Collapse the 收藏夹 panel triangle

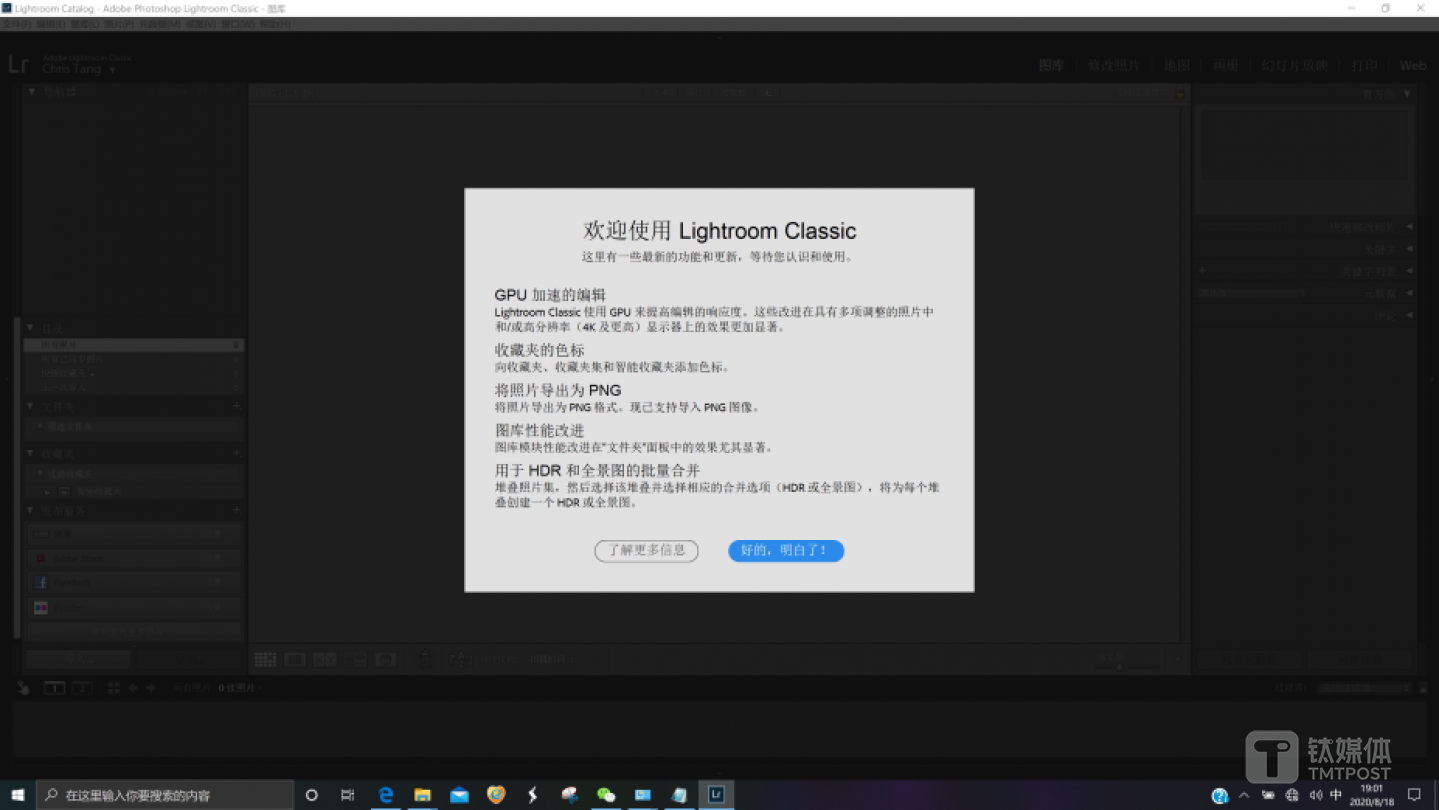point(30,453)
